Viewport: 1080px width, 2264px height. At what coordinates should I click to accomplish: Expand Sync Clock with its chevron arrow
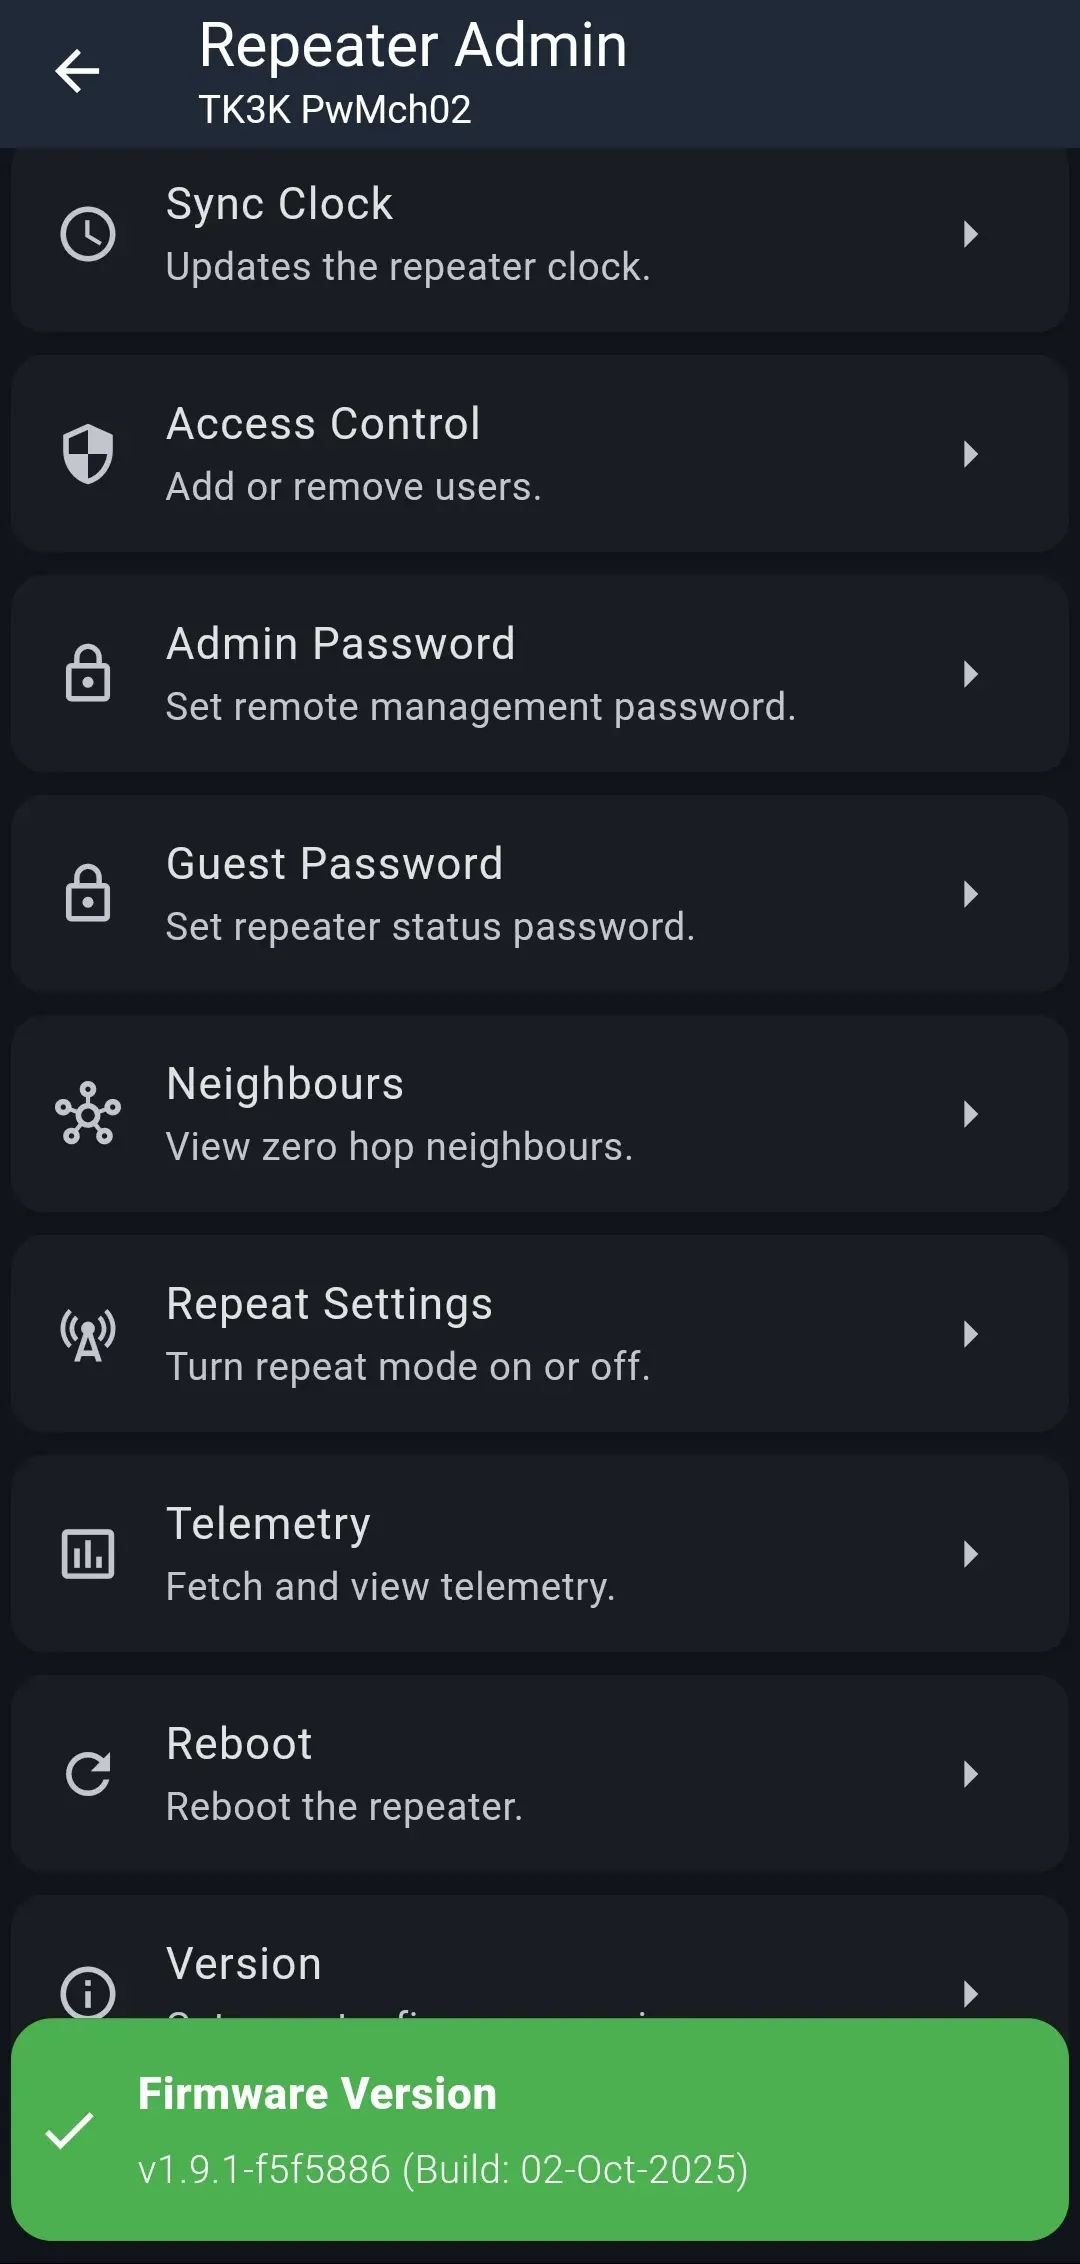tap(970, 234)
